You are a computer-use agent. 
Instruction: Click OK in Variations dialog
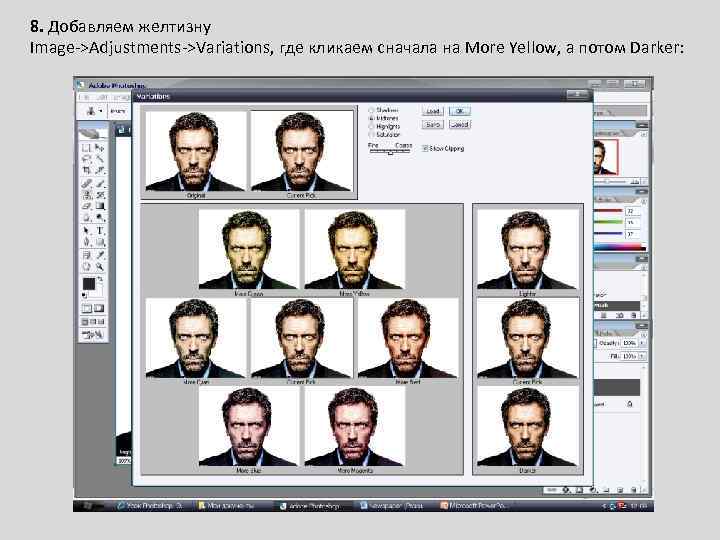click(460, 111)
